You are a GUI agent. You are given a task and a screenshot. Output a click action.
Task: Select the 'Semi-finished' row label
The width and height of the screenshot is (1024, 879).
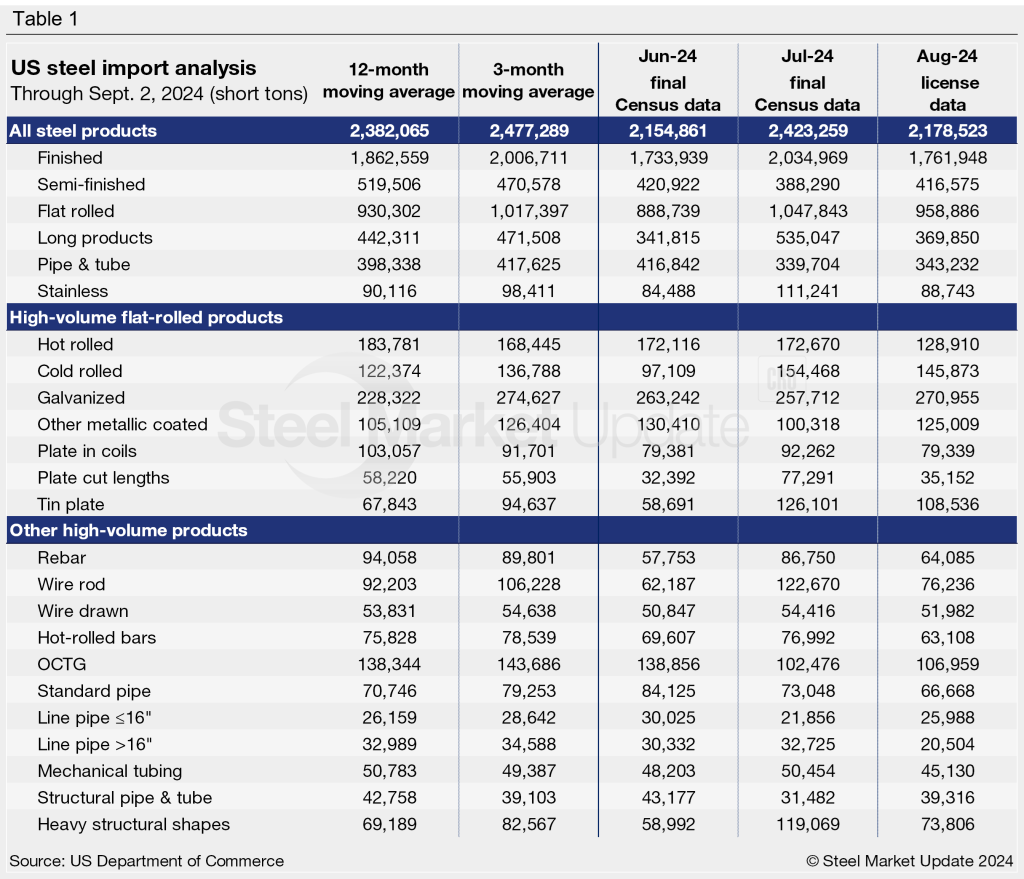coord(91,184)
